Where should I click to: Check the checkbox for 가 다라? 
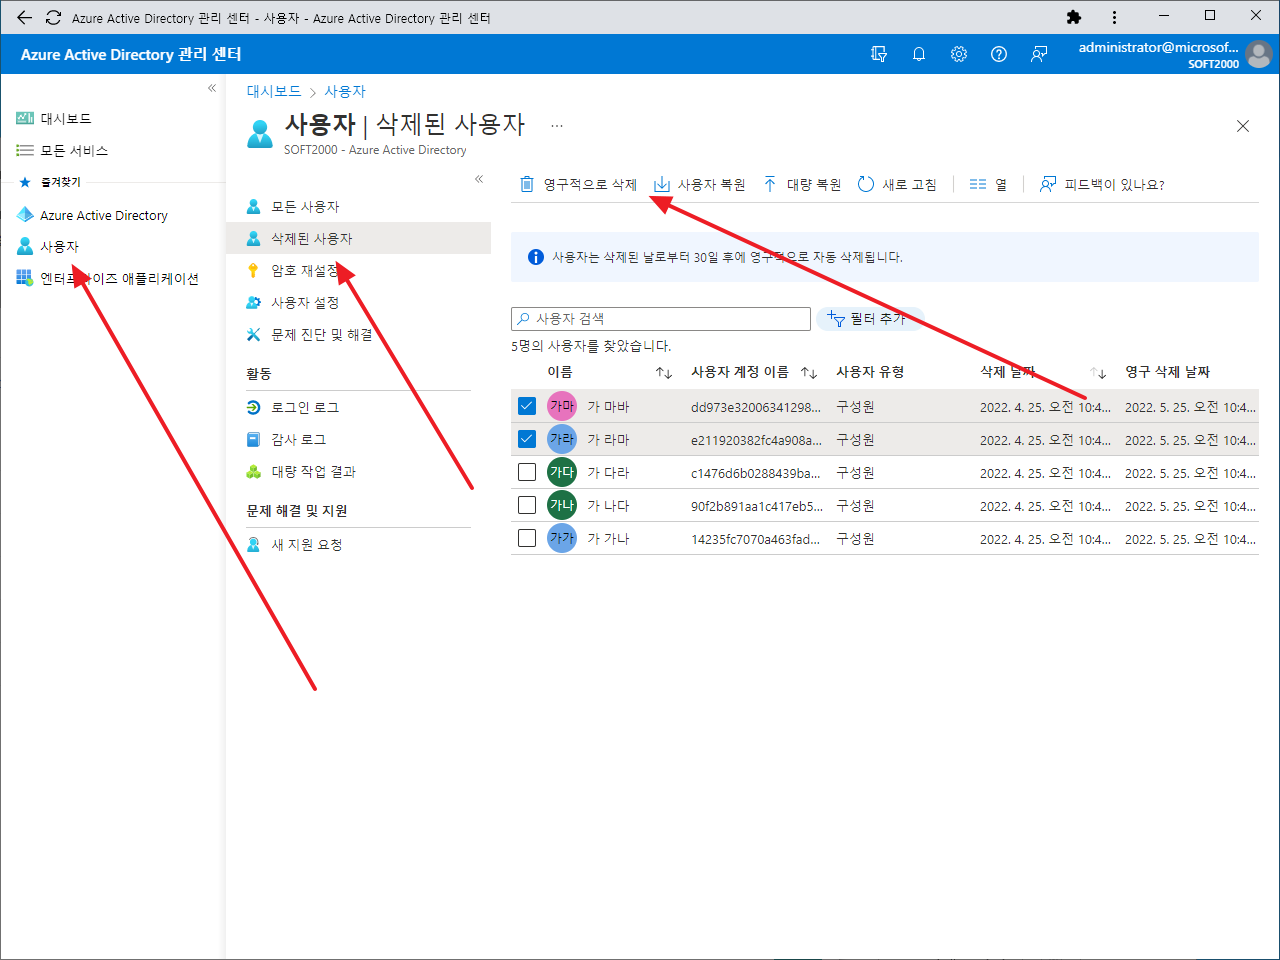527,472
